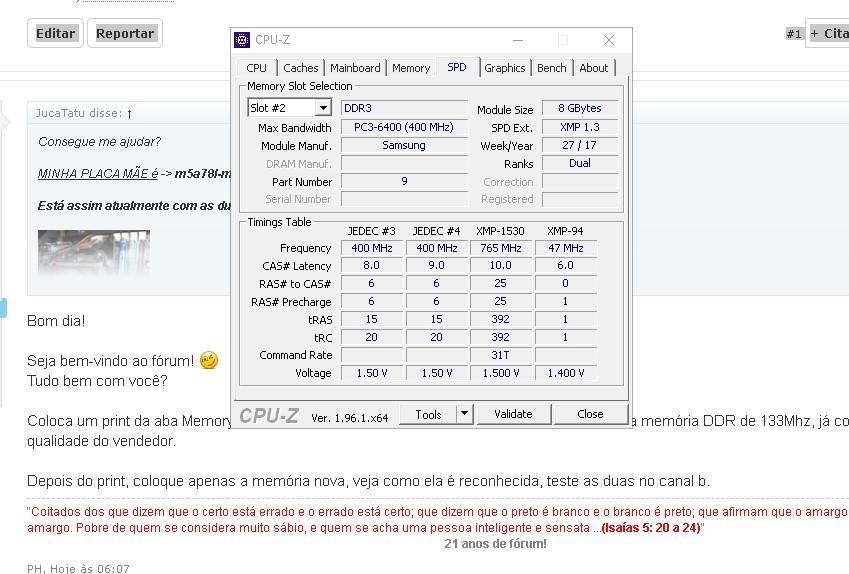
Task: Click the 765 MHz XMP-1530 frequency cell
Action: click(501, 248)
